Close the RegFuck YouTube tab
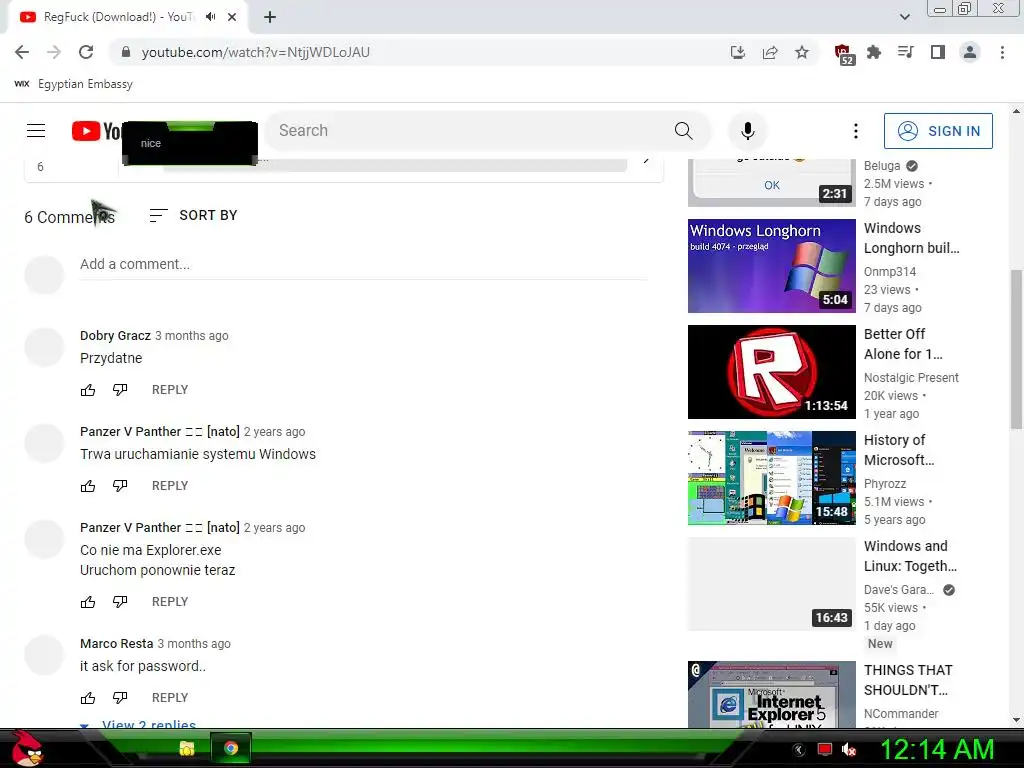Viewport: 1024px width, 768px height. [232, 17]
